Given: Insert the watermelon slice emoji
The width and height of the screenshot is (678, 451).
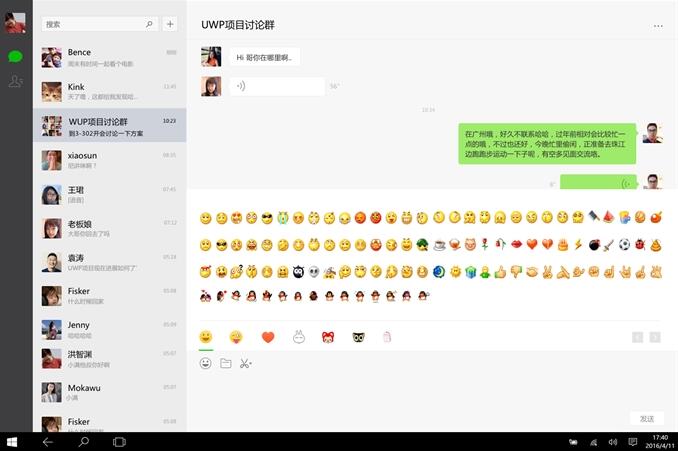Looking at the screenshot, I should pos(609,217).
